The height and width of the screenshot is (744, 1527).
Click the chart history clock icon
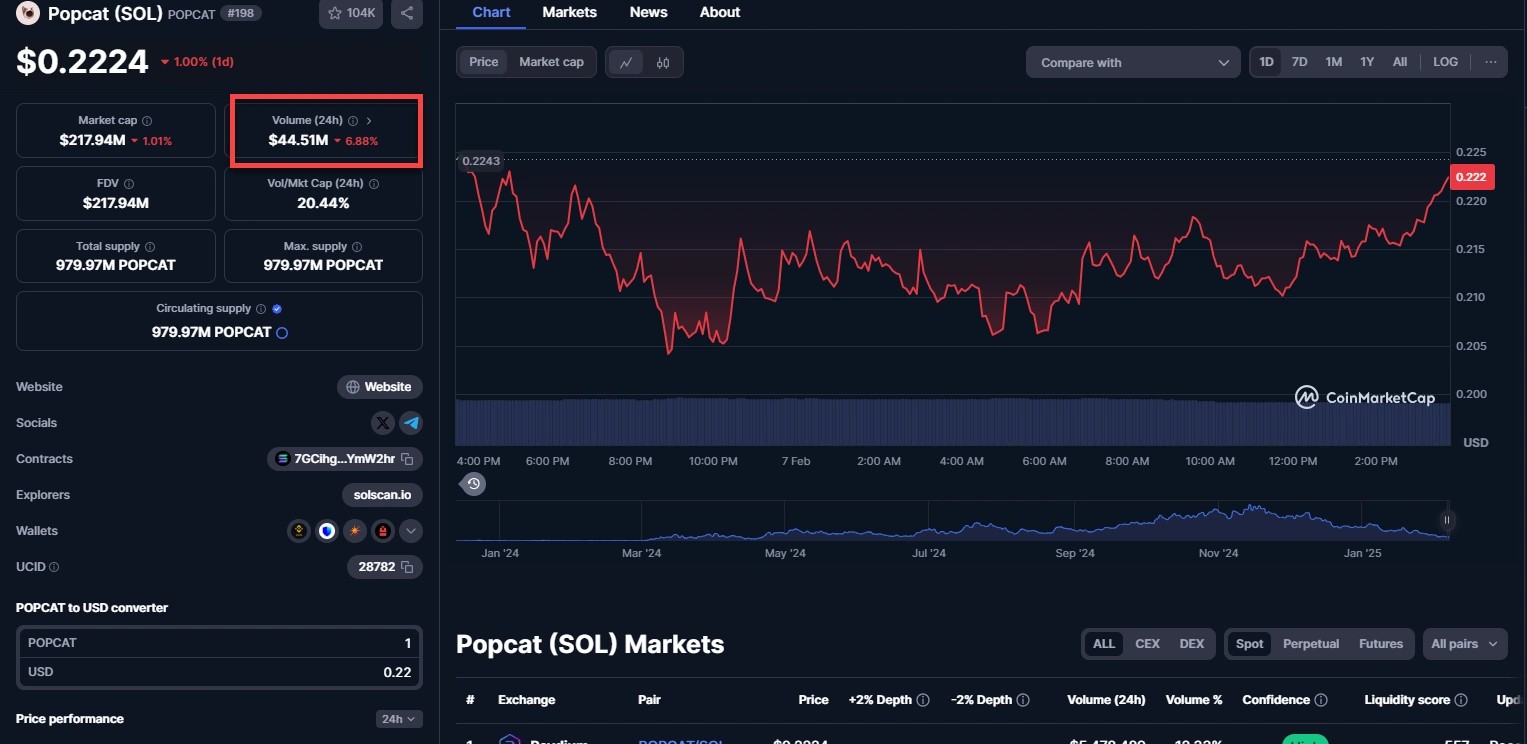click(474, 484)
